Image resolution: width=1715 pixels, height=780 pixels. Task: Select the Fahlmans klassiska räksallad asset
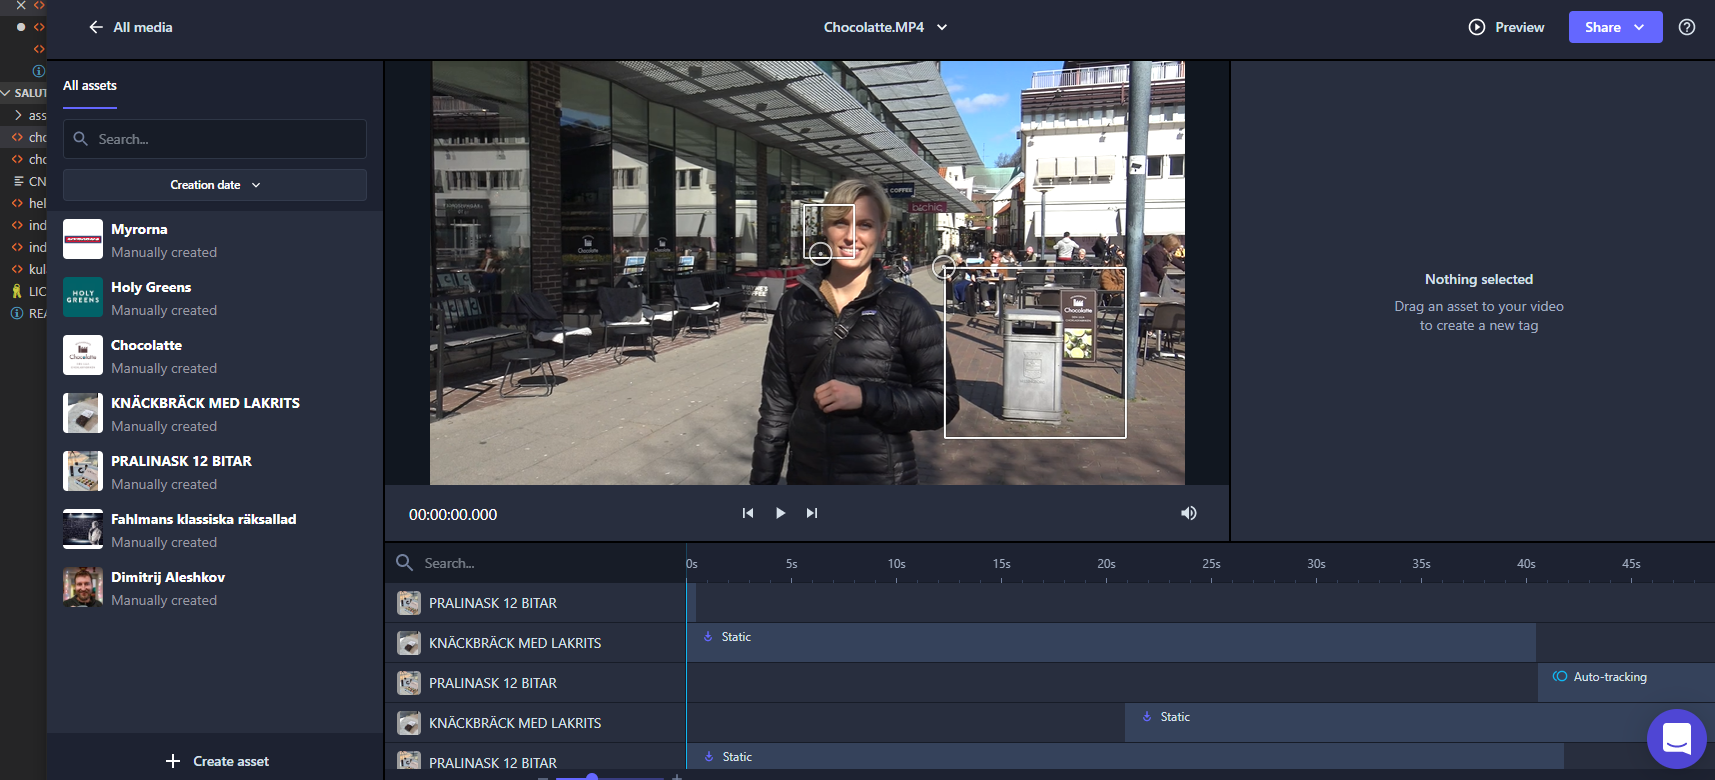click(215, 530)
